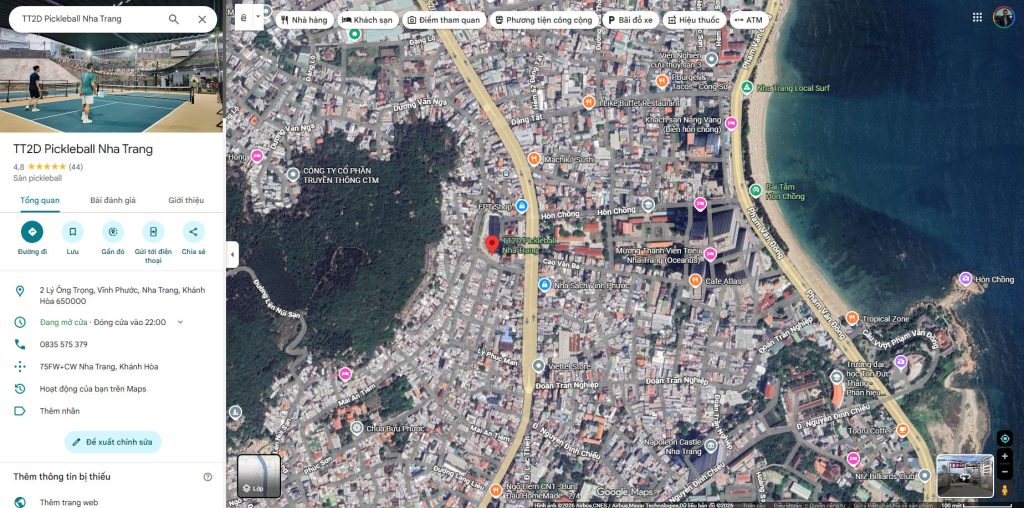Click the Đề xuất chỉnh sửa button

tap(112, 442)
